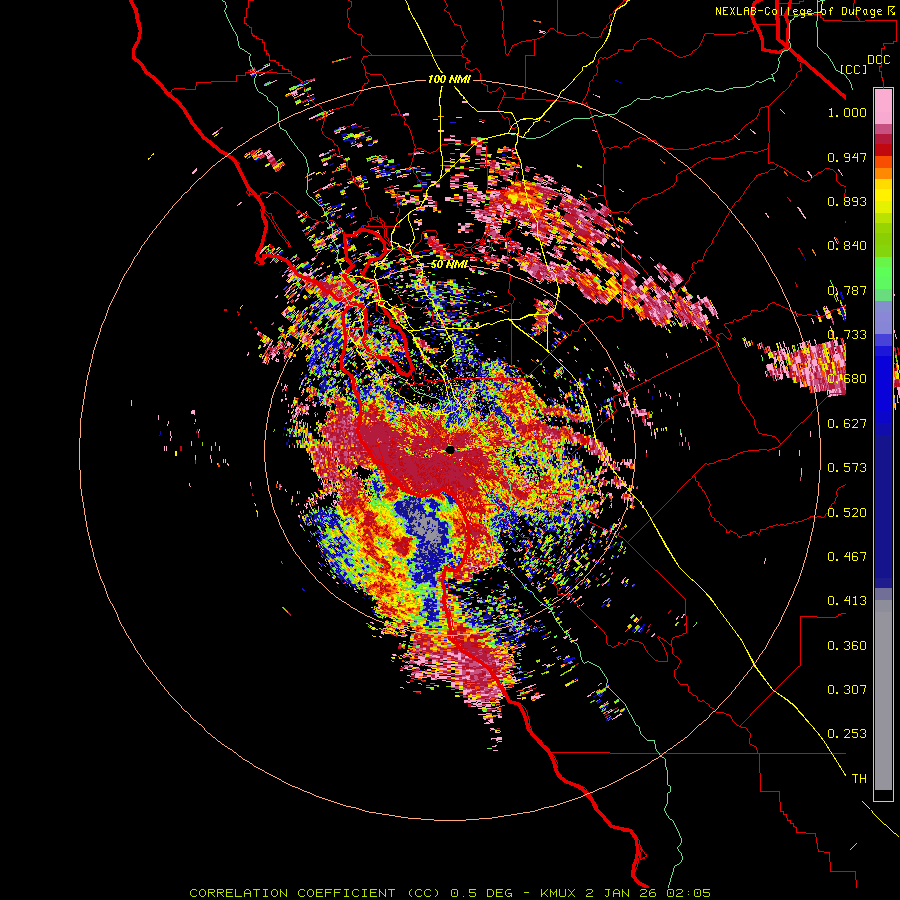Select the 0.413 legend value
Viewport: 900px width, 900px height.
pyautogui.click(x=847, y=601)
